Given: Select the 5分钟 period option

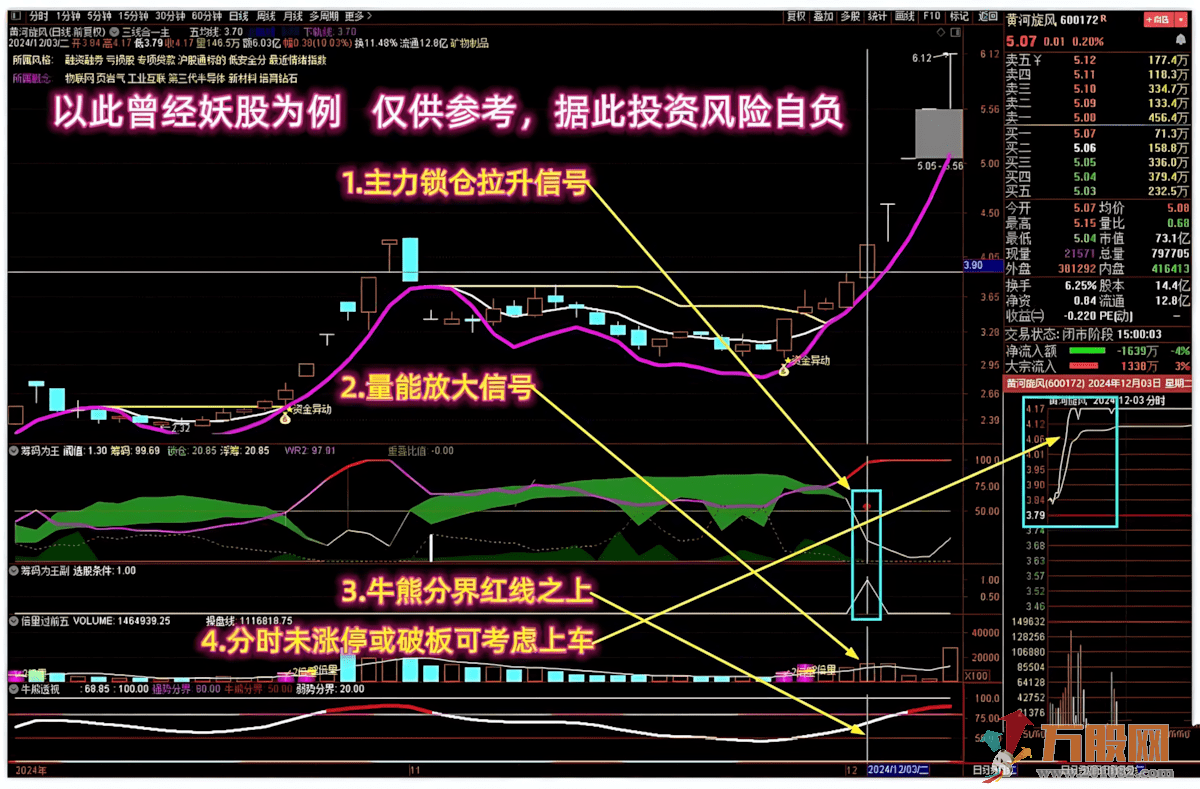Looking at the screenshot, I should point(99,16).
